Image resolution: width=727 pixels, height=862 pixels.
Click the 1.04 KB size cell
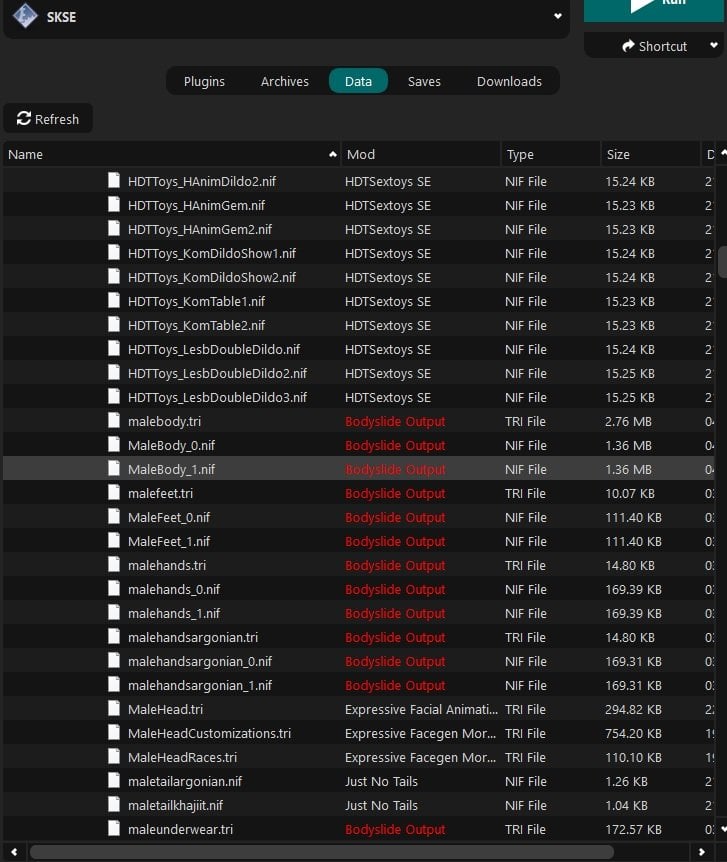point(626,806)
